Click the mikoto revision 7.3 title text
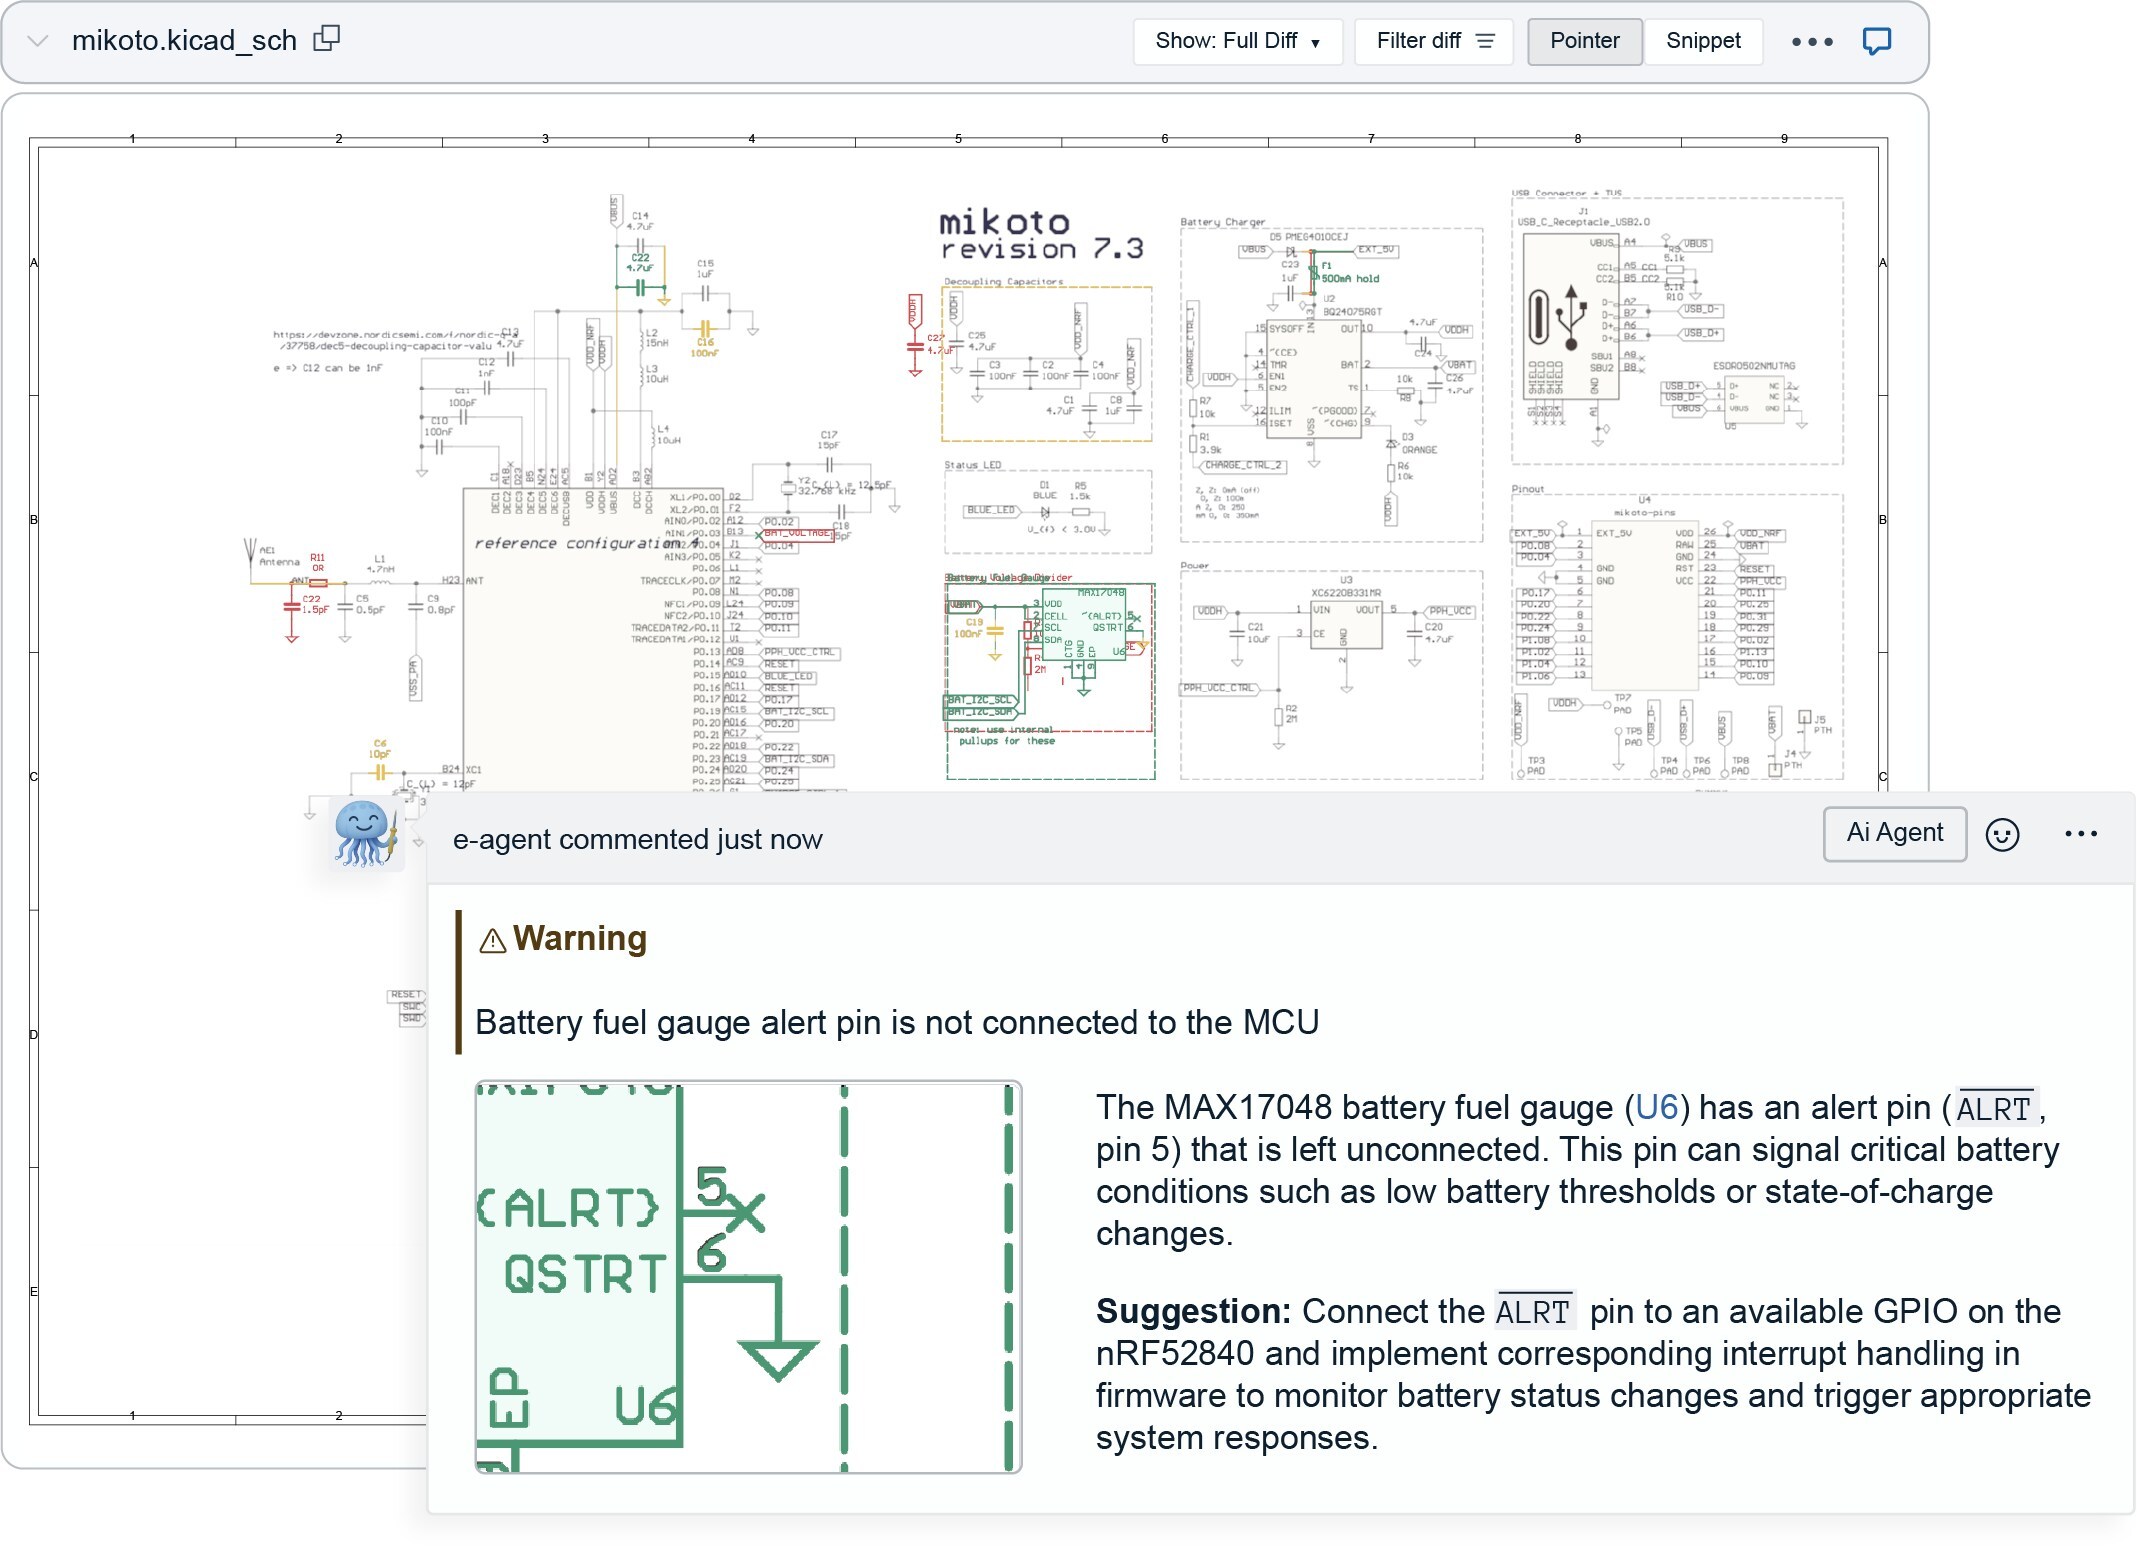This screenshot has height=1560, width=2153. (1040, 235)
